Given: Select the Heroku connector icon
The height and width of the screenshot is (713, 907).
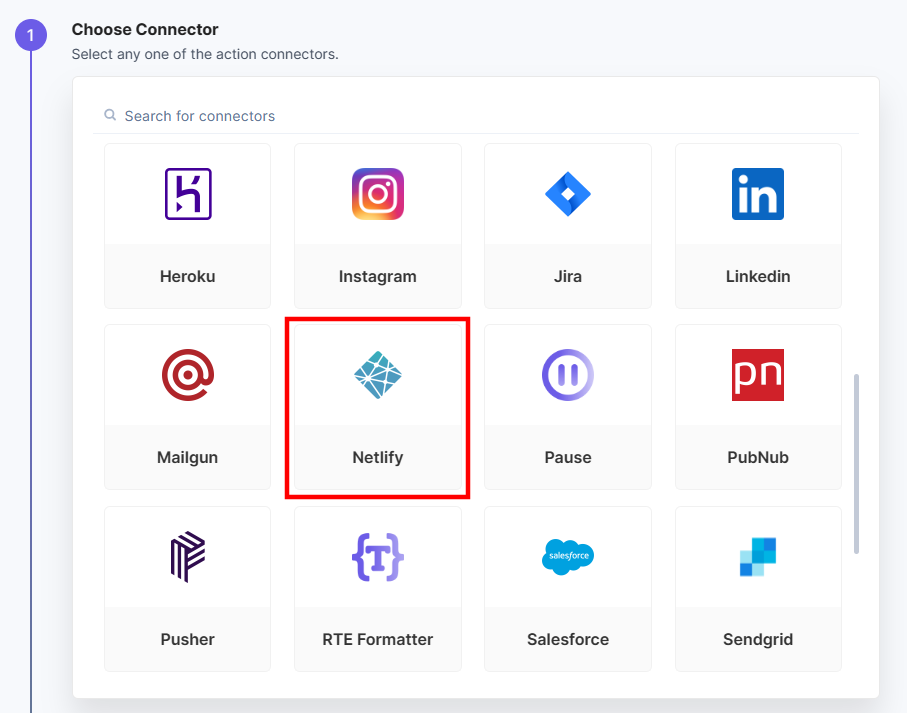Looking at the screenshot, I should pos(188,194).
